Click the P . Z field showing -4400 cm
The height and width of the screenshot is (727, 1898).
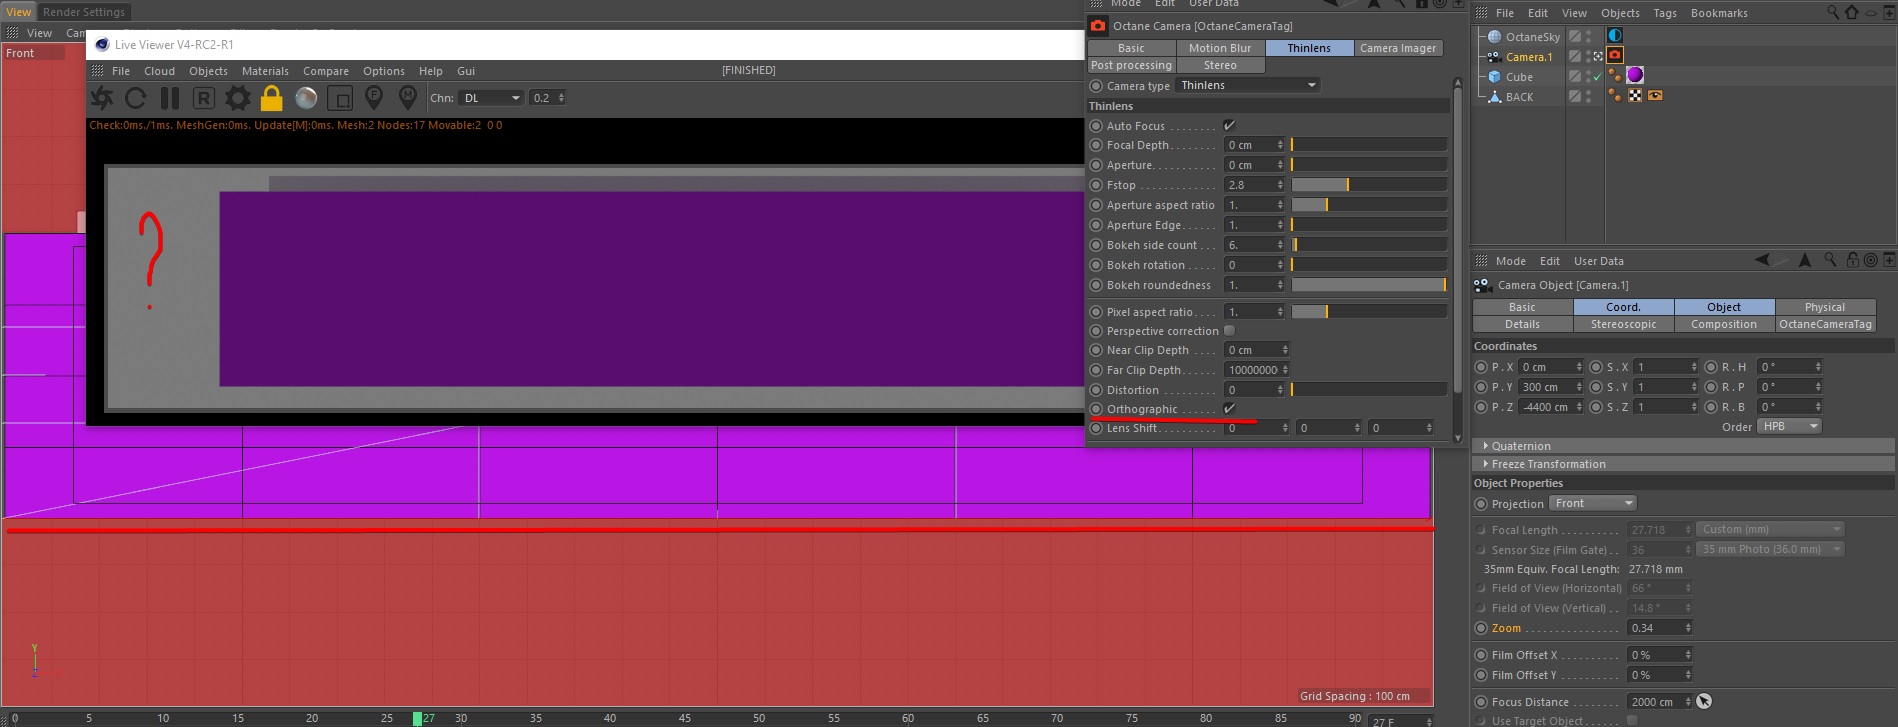click(x=1551, y=407)
